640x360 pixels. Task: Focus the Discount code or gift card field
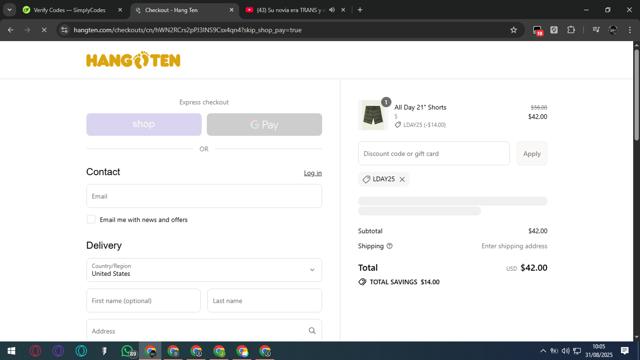coord(433,153)
